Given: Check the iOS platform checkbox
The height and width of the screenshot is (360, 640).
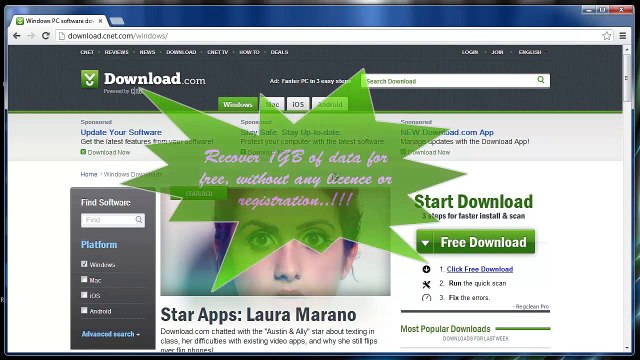Looking at the screenshot, I should (84, 295).
